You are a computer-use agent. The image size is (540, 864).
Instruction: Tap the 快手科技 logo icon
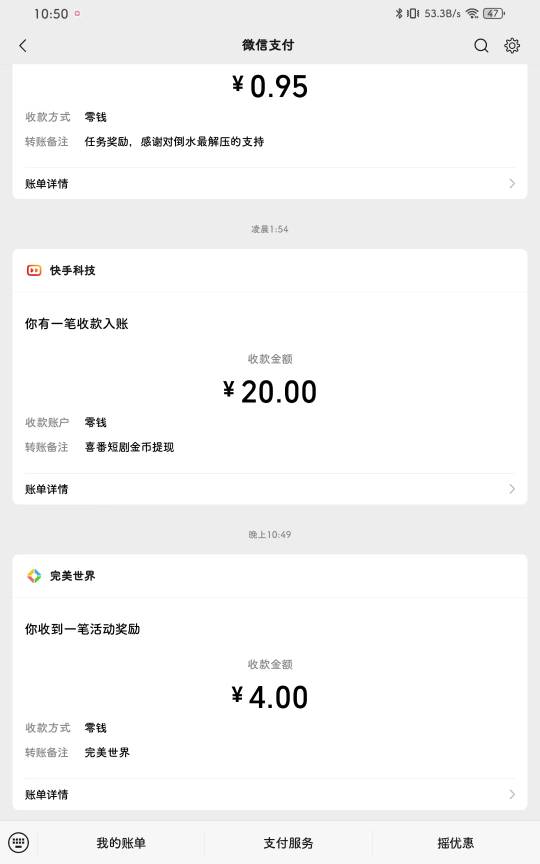tap(34, 270)
